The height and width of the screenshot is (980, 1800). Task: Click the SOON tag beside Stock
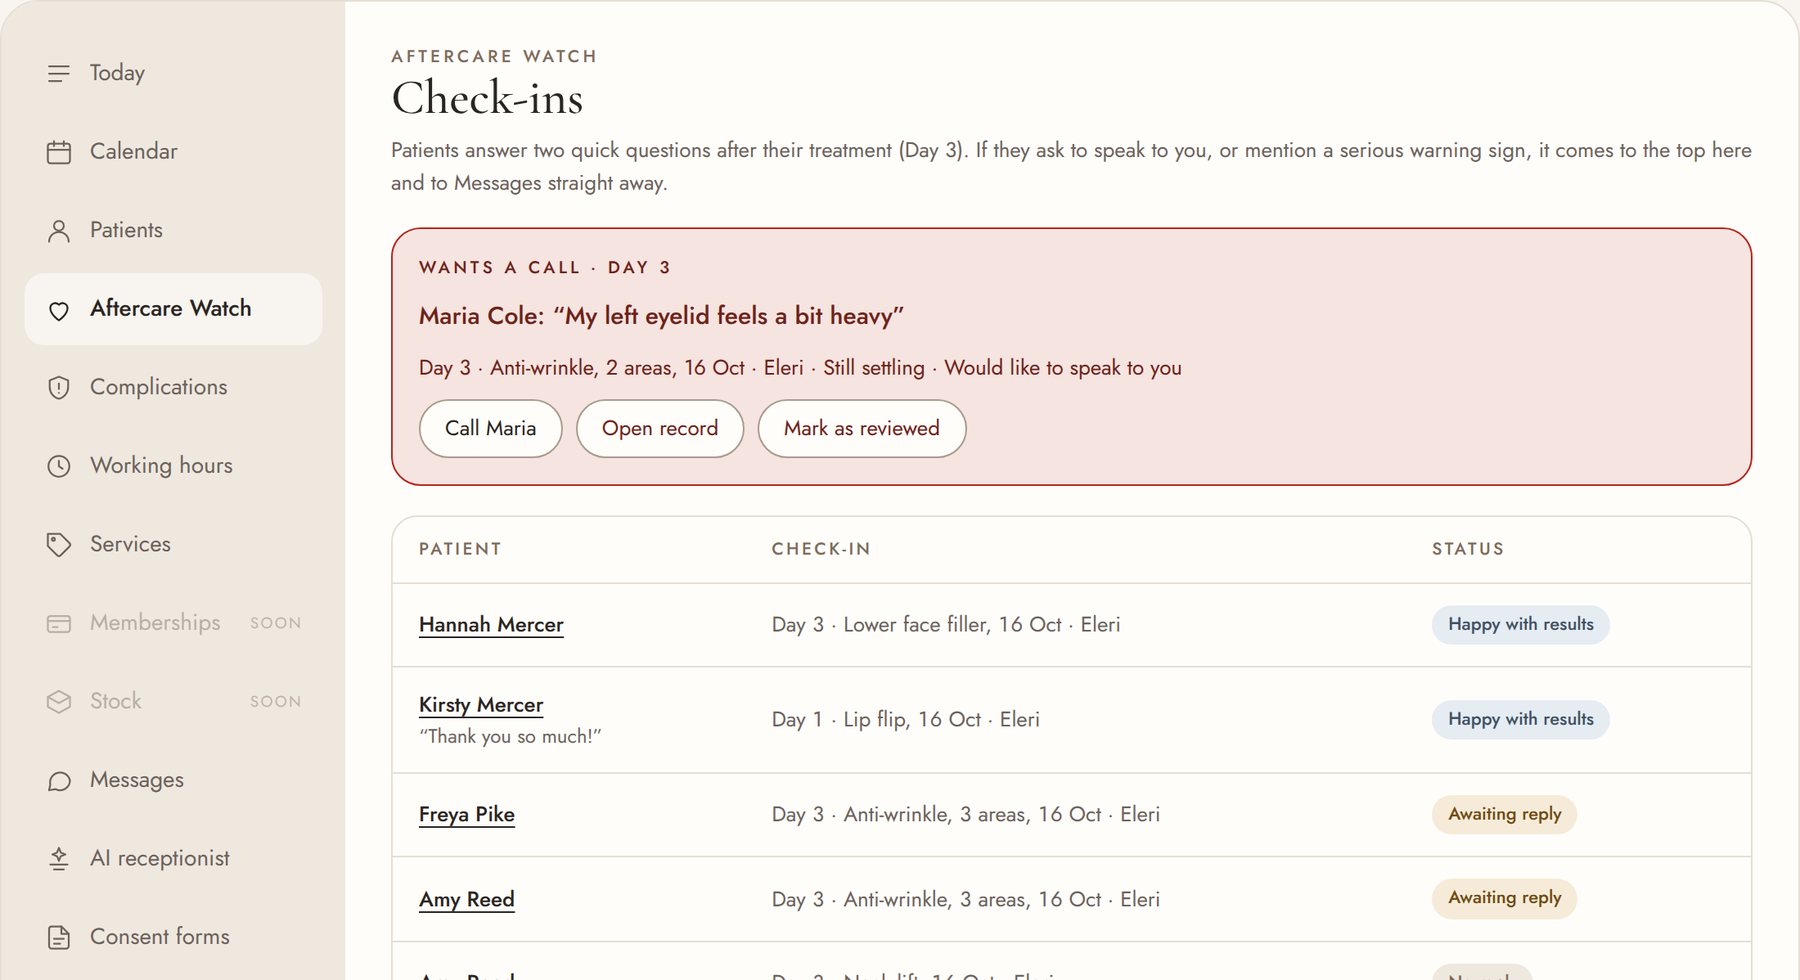point(275,702)
